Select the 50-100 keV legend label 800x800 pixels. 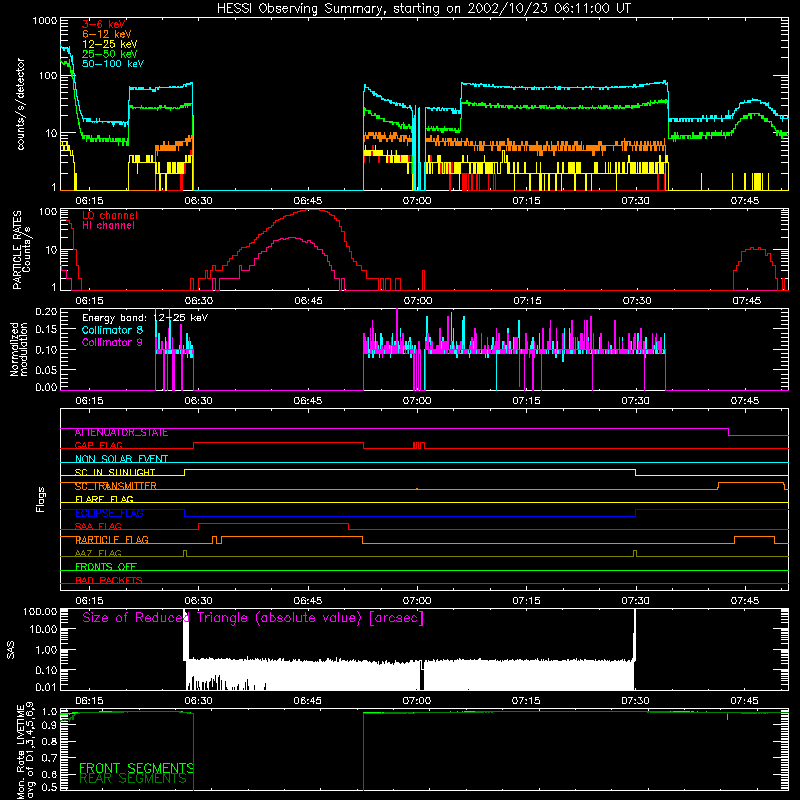pyautogui.click(x=113, y=64)
